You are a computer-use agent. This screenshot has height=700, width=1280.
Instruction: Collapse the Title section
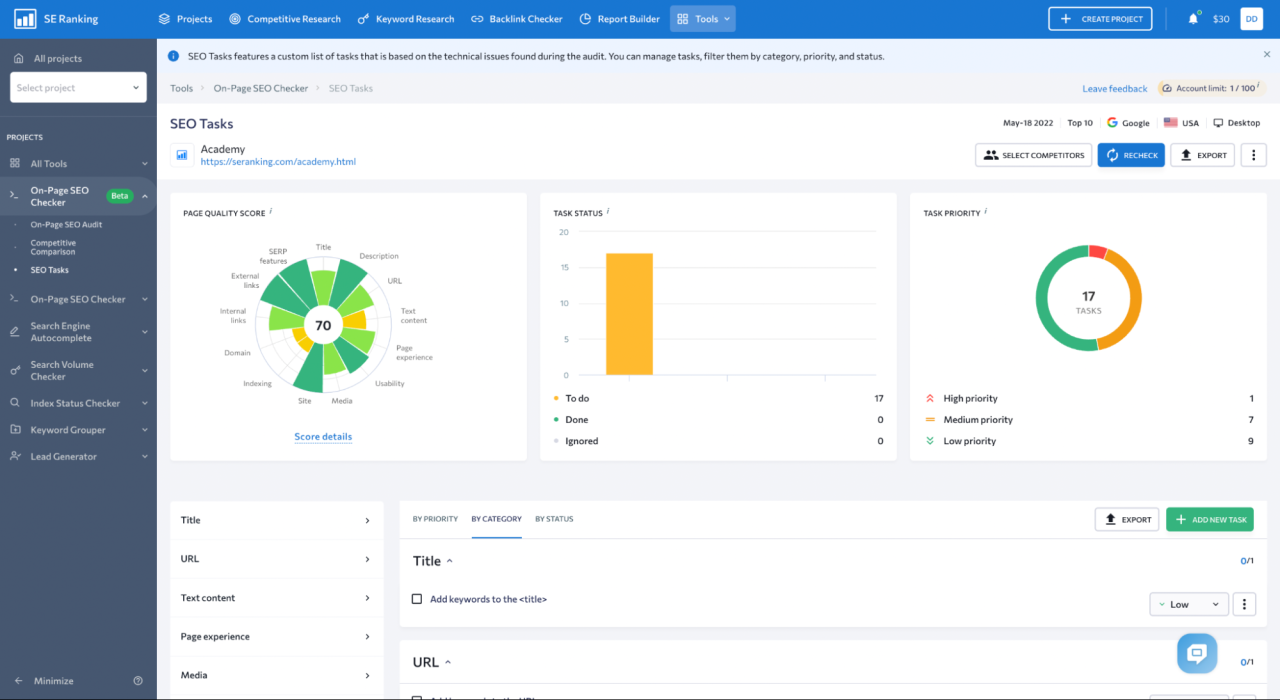tap(449, 562)
